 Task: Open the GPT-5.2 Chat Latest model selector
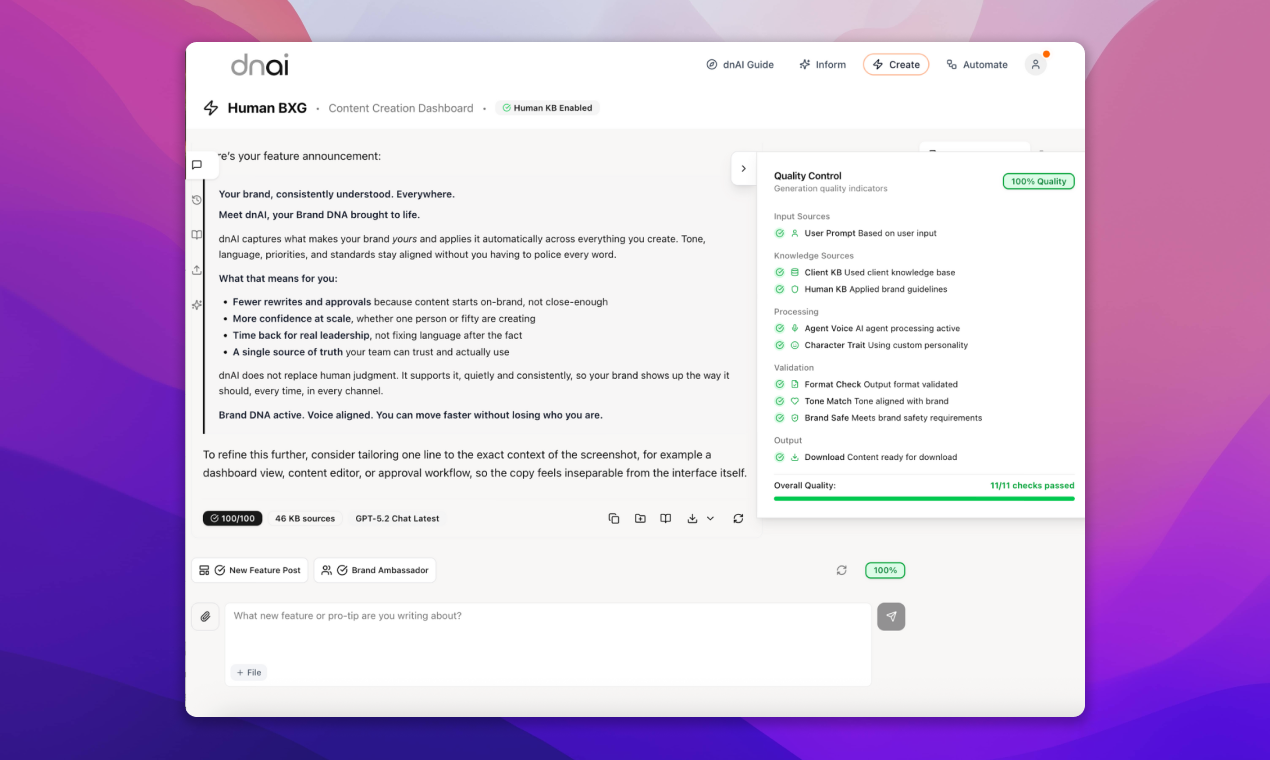coord(397,518)
